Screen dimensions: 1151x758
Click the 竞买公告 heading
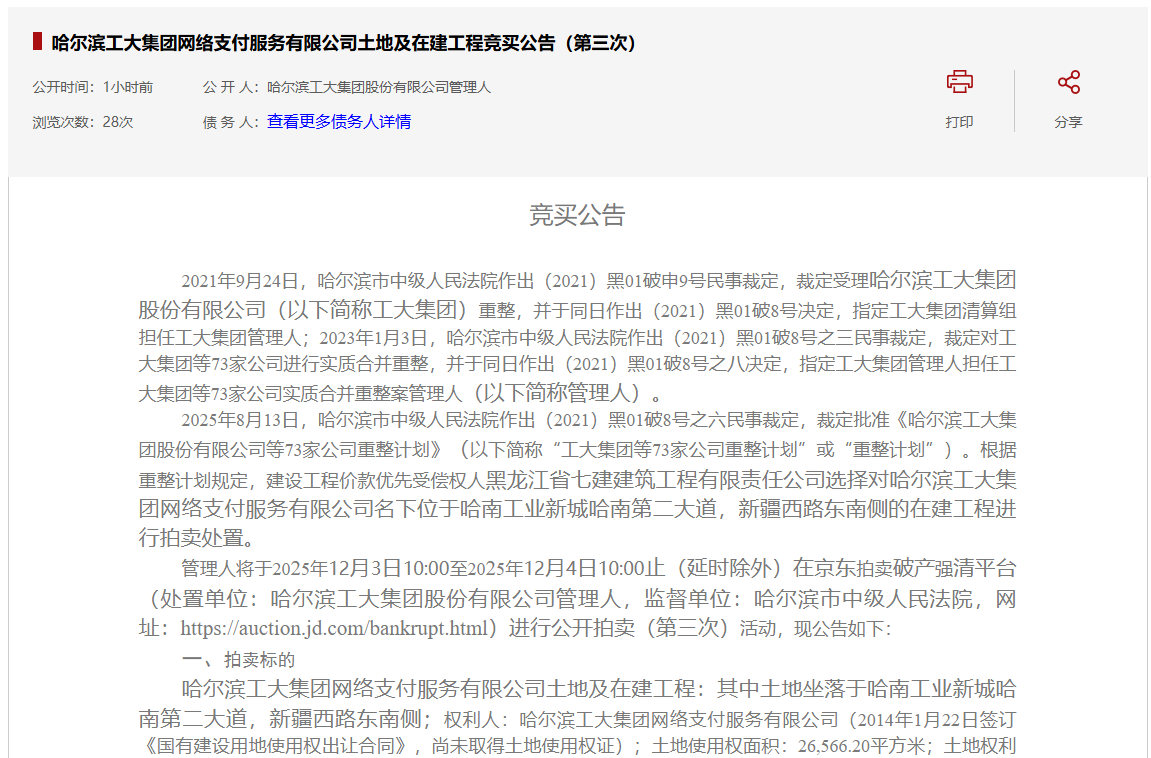(577, 215)
